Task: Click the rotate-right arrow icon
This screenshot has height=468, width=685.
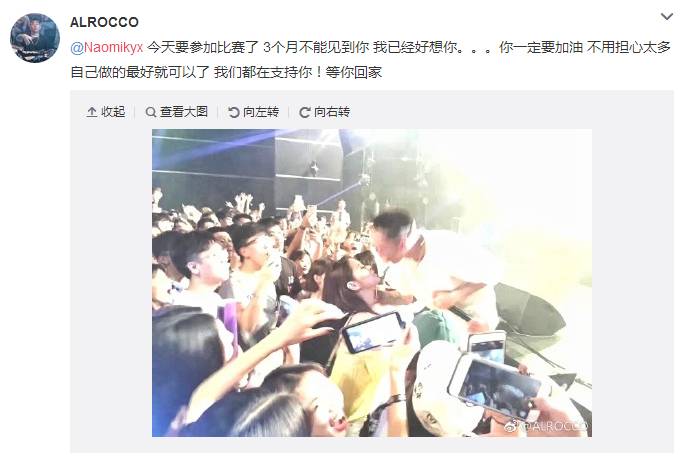Action: 304,112
